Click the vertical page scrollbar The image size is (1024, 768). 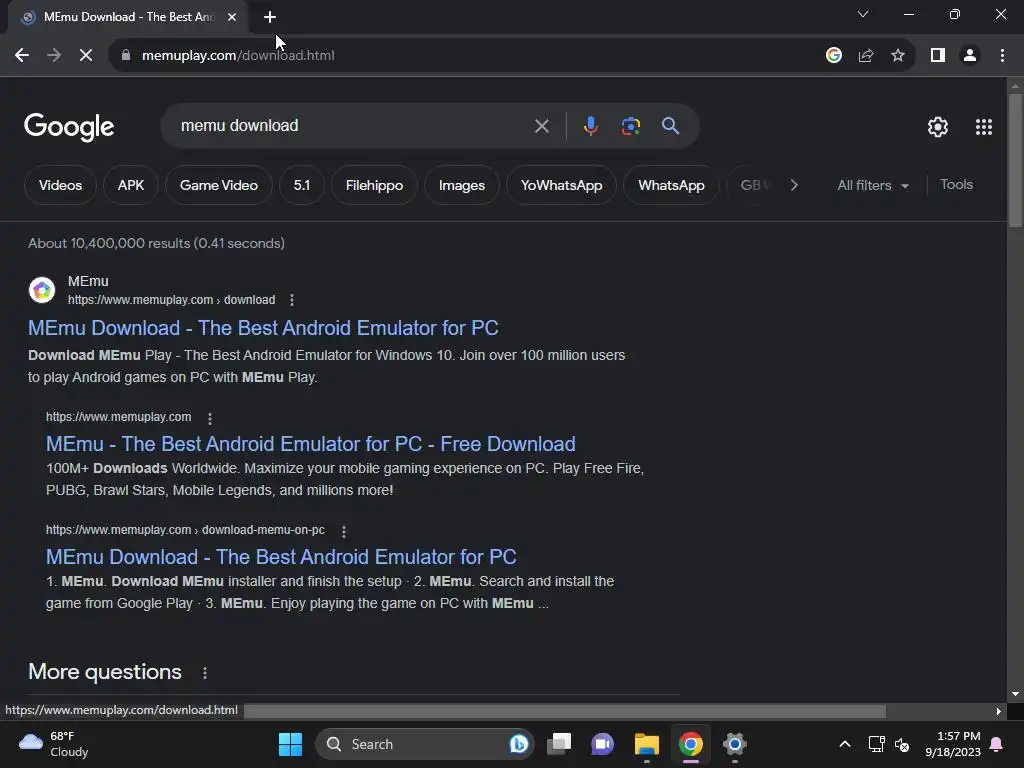tap(1015, 161)
